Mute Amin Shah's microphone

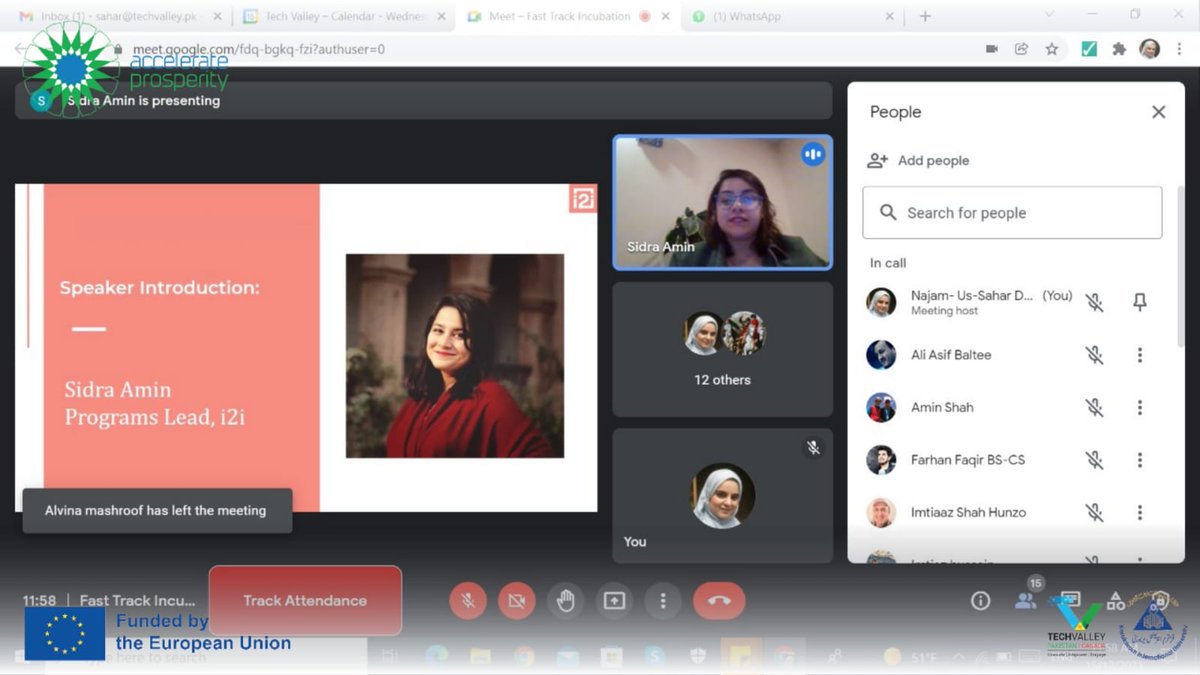point(1095,407)
